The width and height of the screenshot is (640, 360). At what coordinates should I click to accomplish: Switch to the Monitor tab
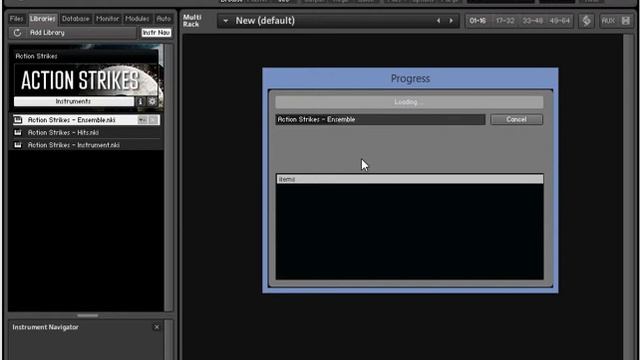(107, 19)
